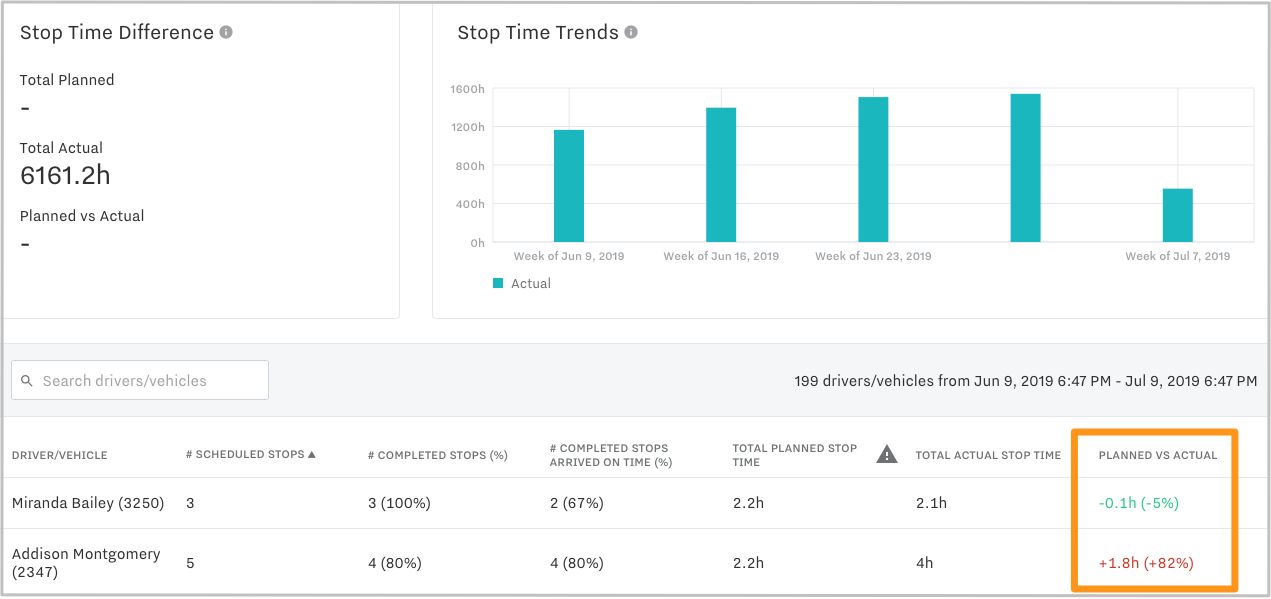Viewport: 1271px width, 599px height.
Task: Click Addison Montgomery's scheduled stops value 5
Action: point(190,563)
